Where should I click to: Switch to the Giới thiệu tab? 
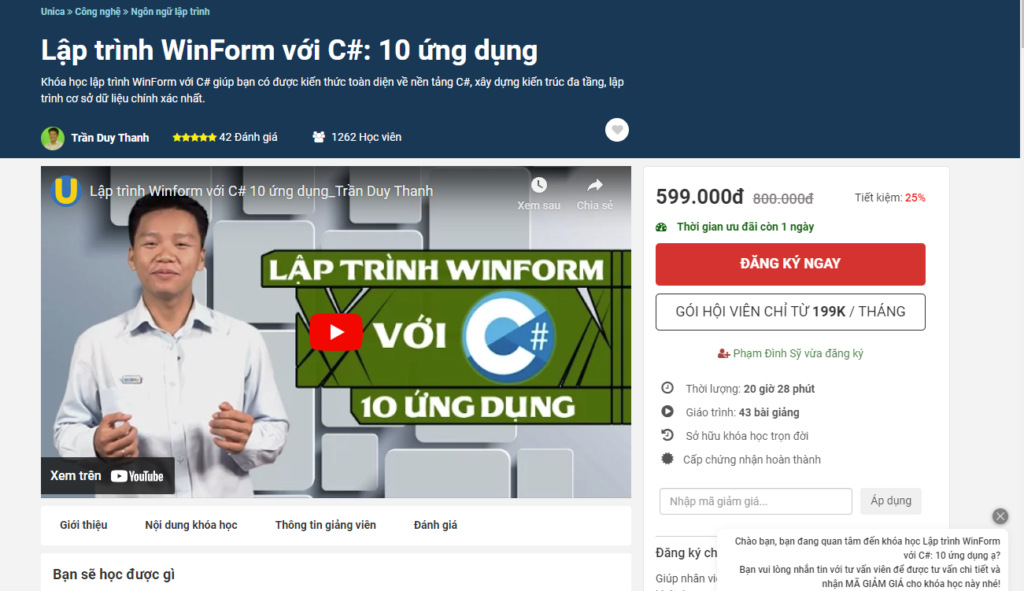(x=84, y=525)
